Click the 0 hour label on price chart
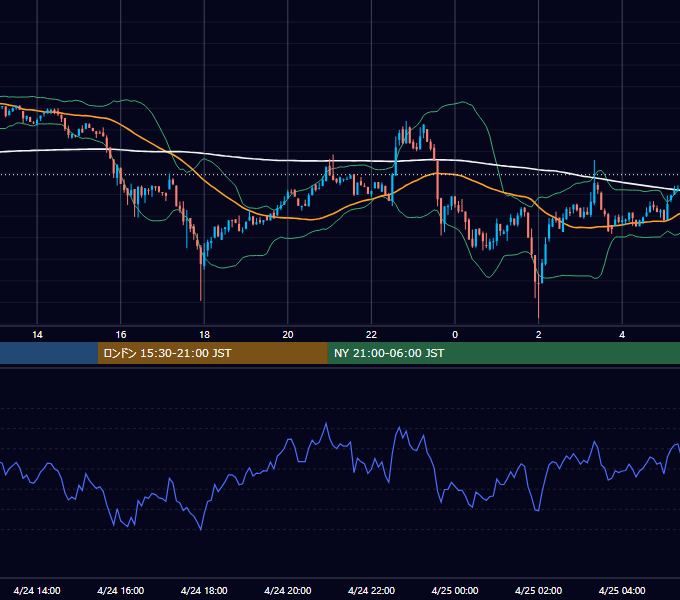 pos(455,335)
